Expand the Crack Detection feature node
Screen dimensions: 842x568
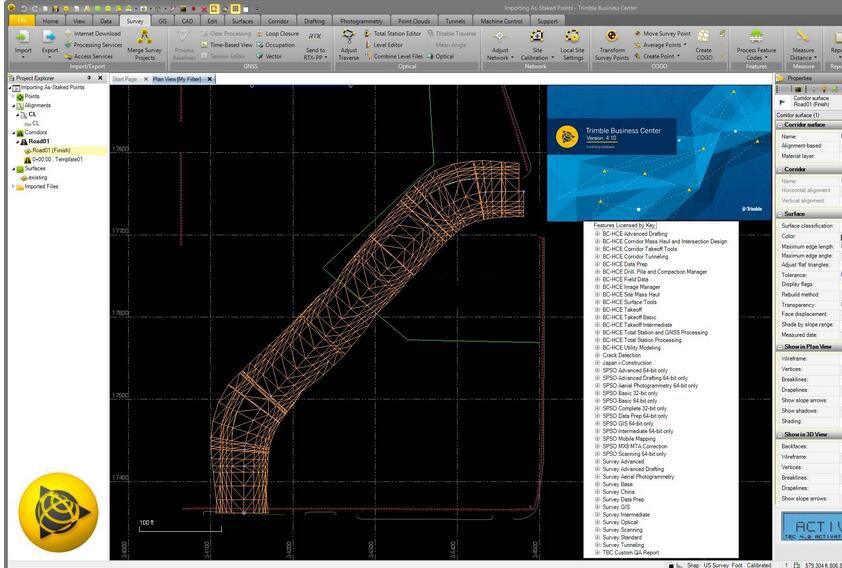(x=597, y=355)
